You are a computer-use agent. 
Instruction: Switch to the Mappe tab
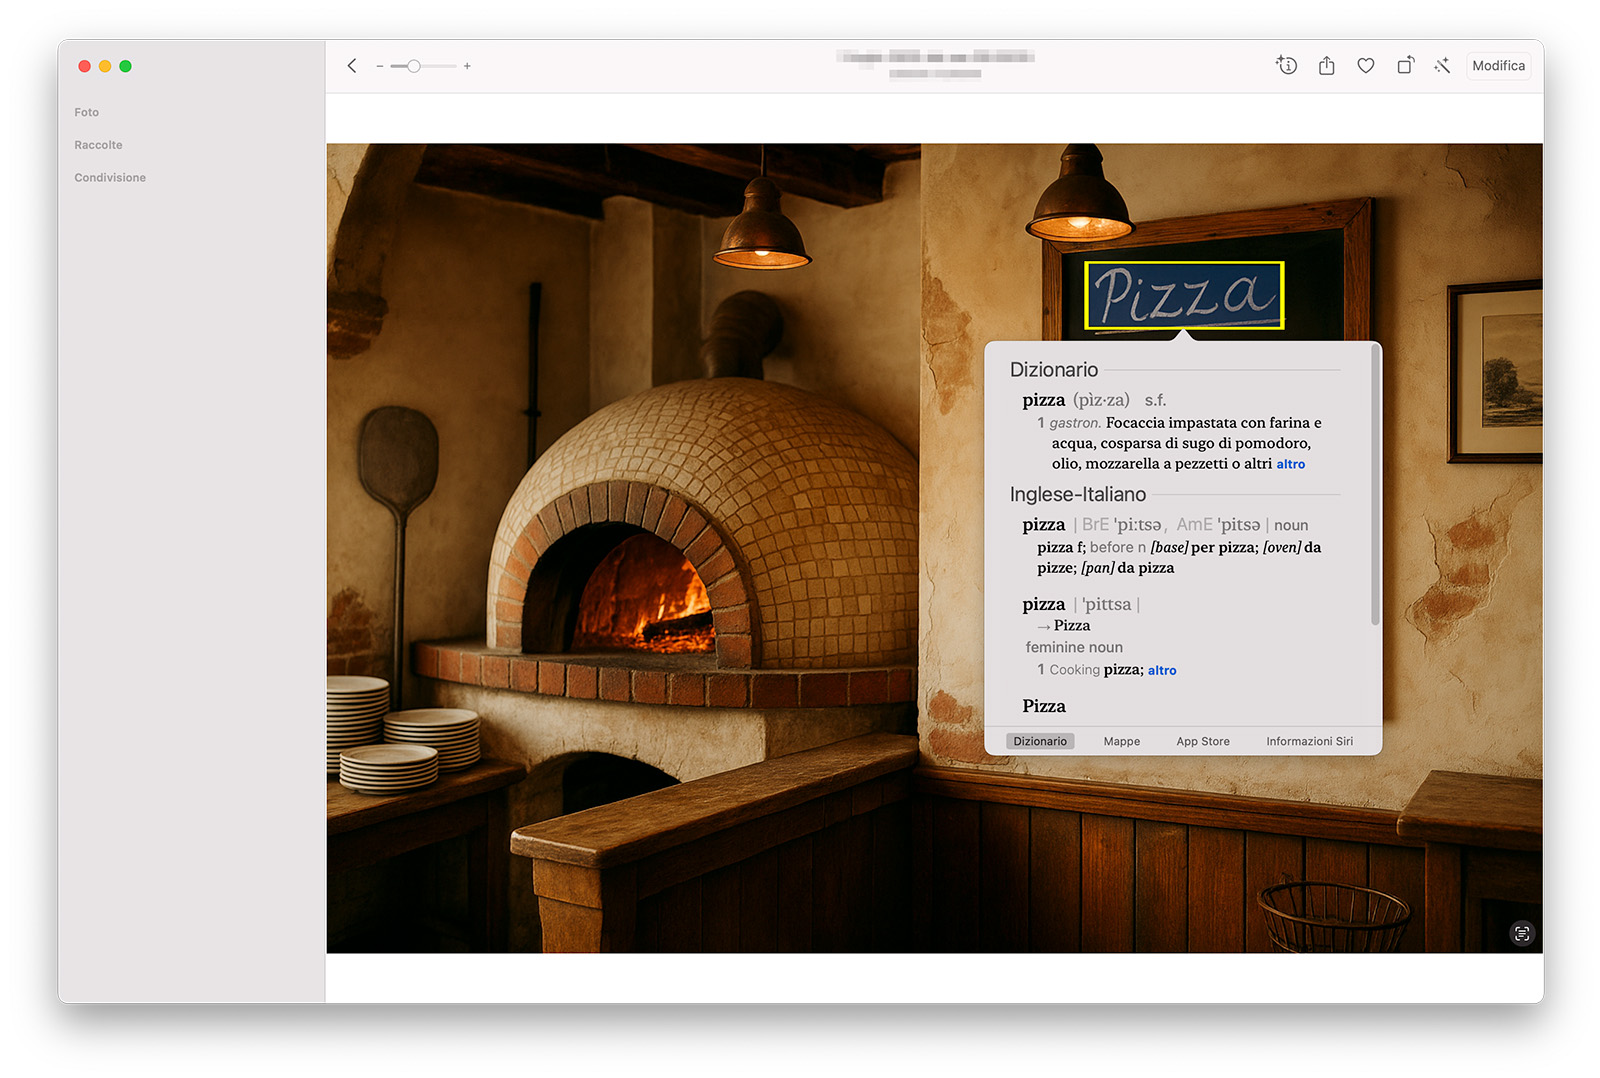pyautogui.click(x=1121, y=741)
